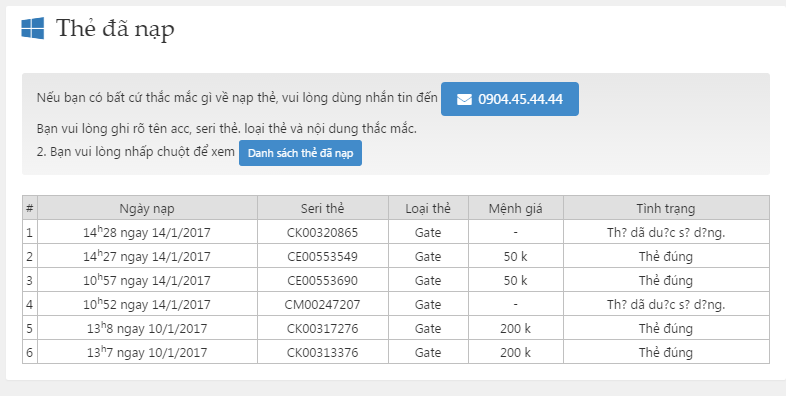
Task: Click the Mệnh giá column header
Action: (x=516, y=208)
